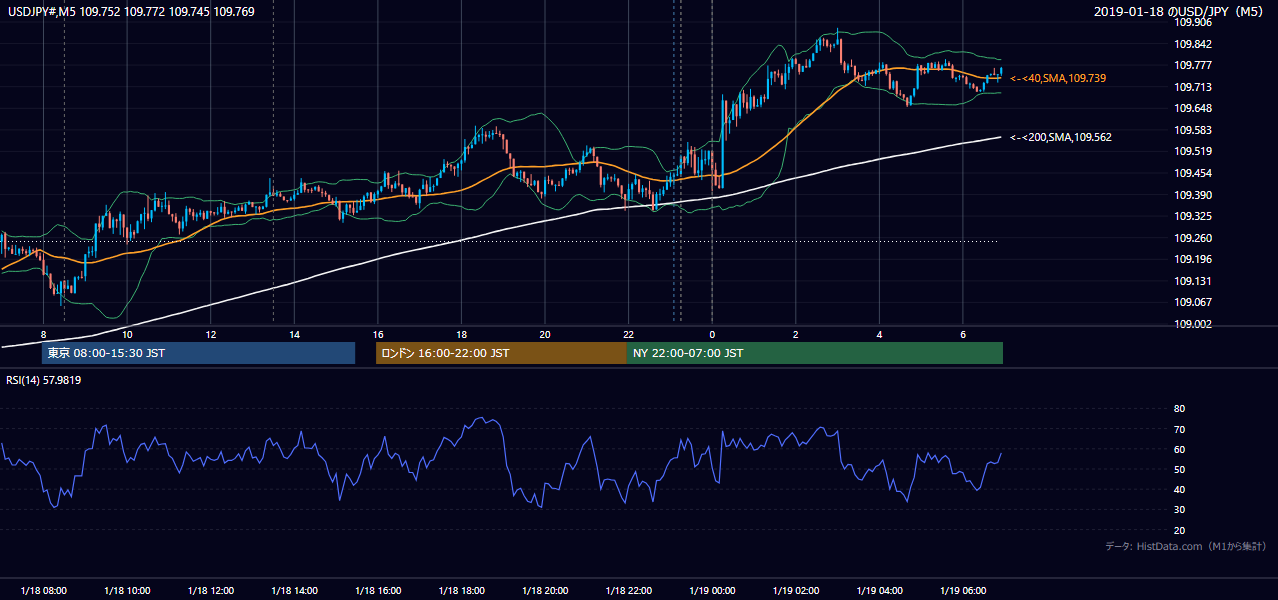
Task: Click price axis value 109.583
Action: click(1193, 130)
